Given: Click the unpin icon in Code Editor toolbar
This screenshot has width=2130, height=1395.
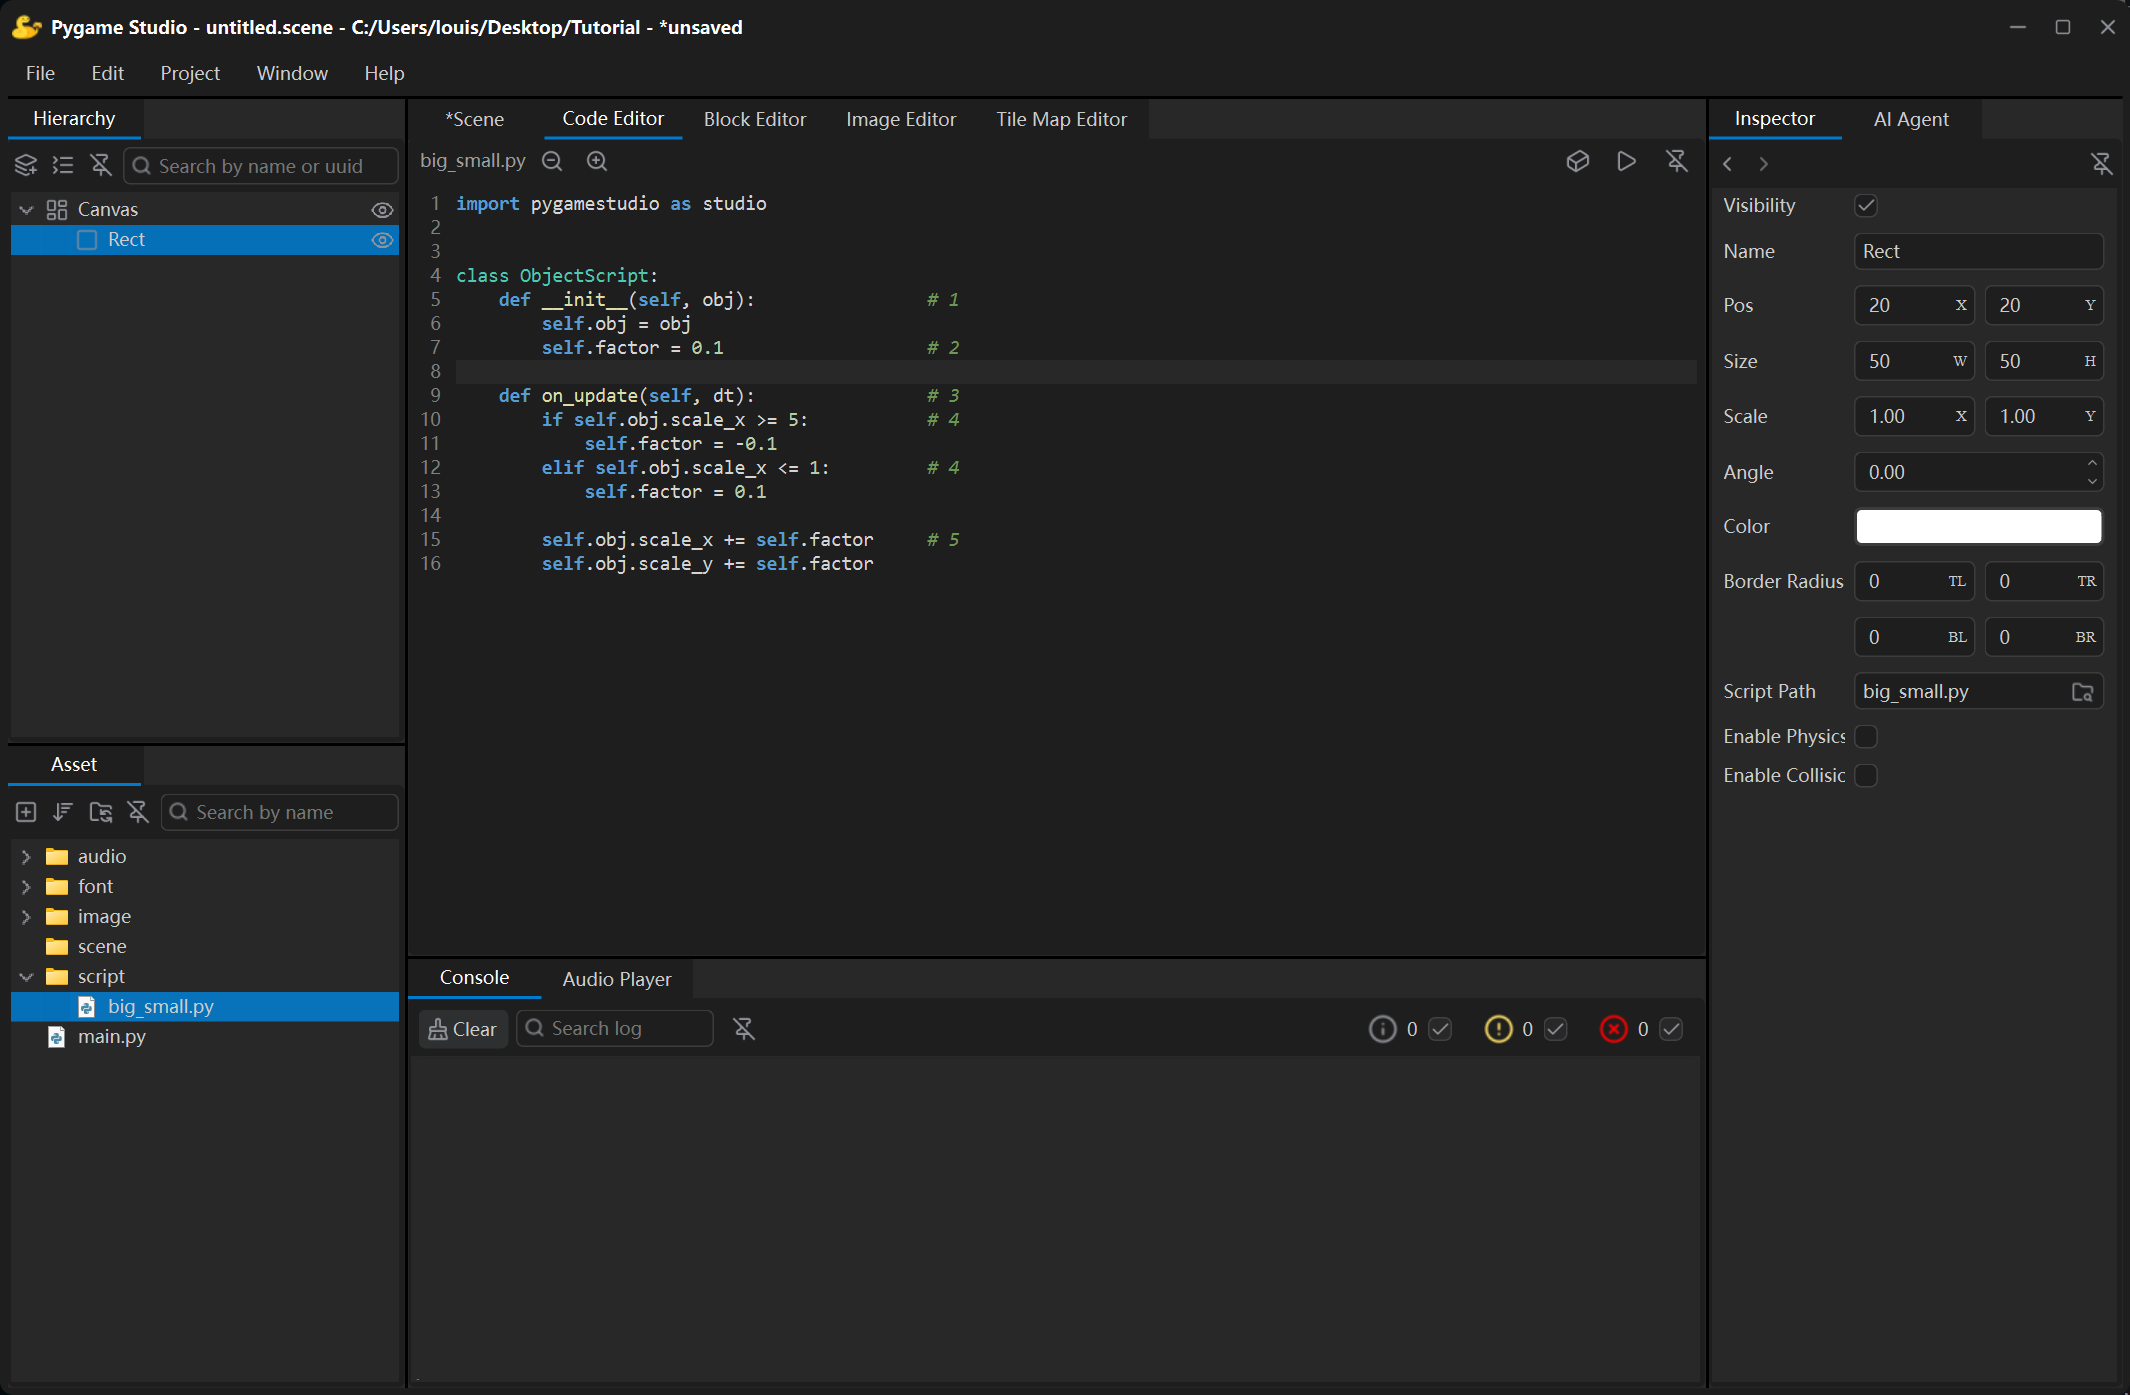Looking at the screenshot, I should click(x=1677, y=161).
